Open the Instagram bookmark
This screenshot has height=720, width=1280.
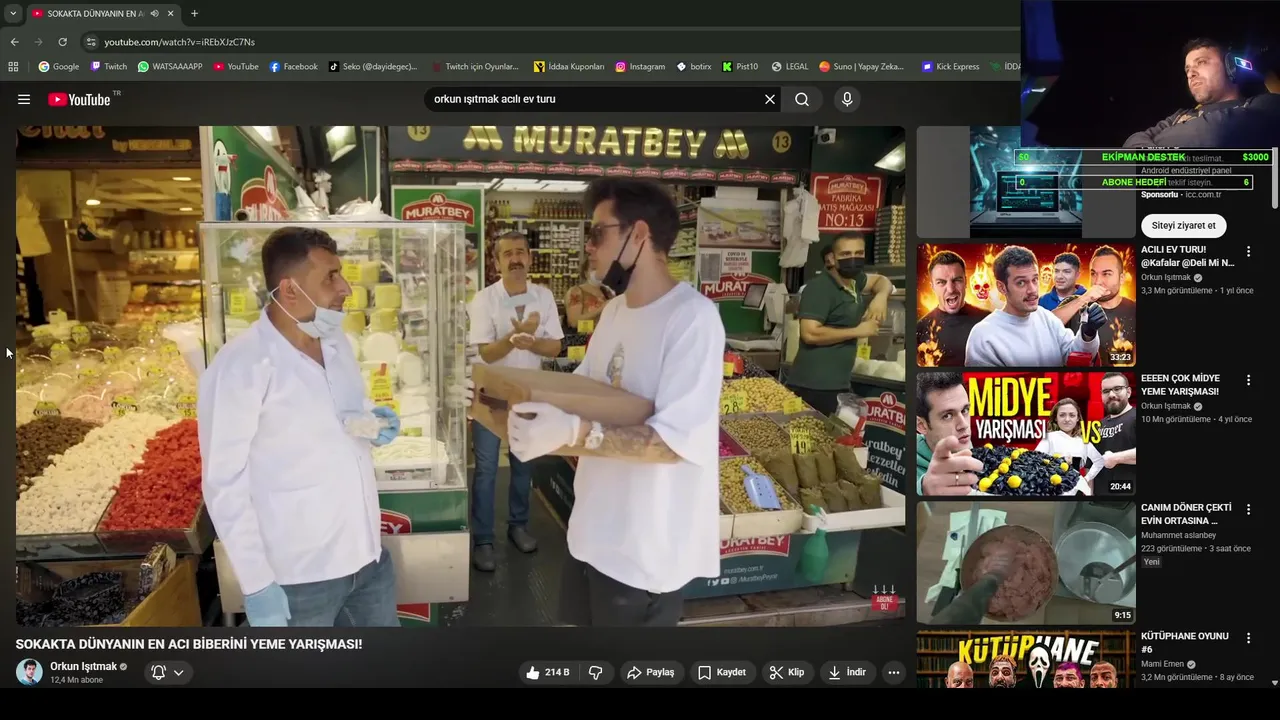[x=640, y=67]
